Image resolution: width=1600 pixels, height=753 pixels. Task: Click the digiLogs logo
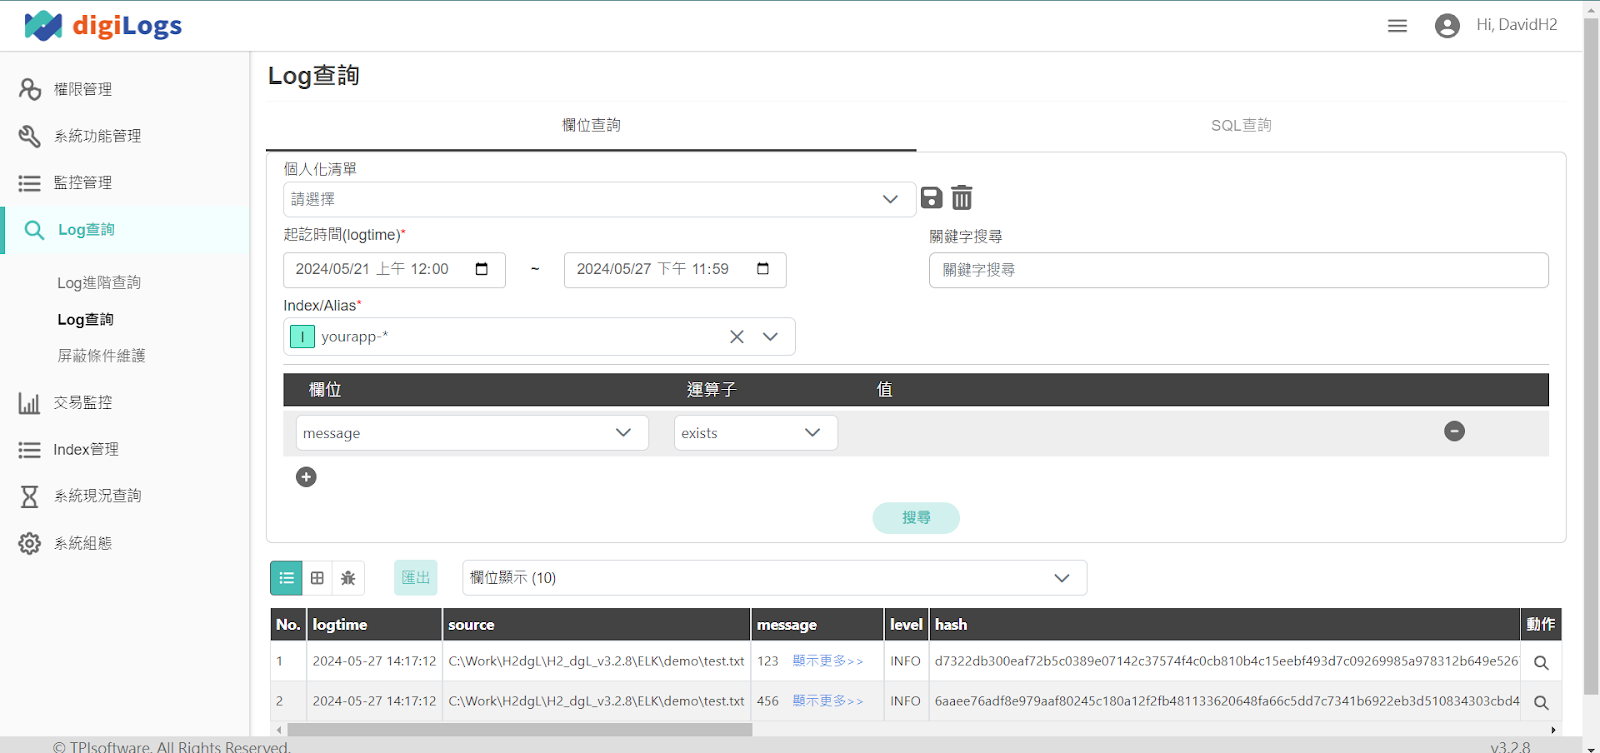pos(103,25)
